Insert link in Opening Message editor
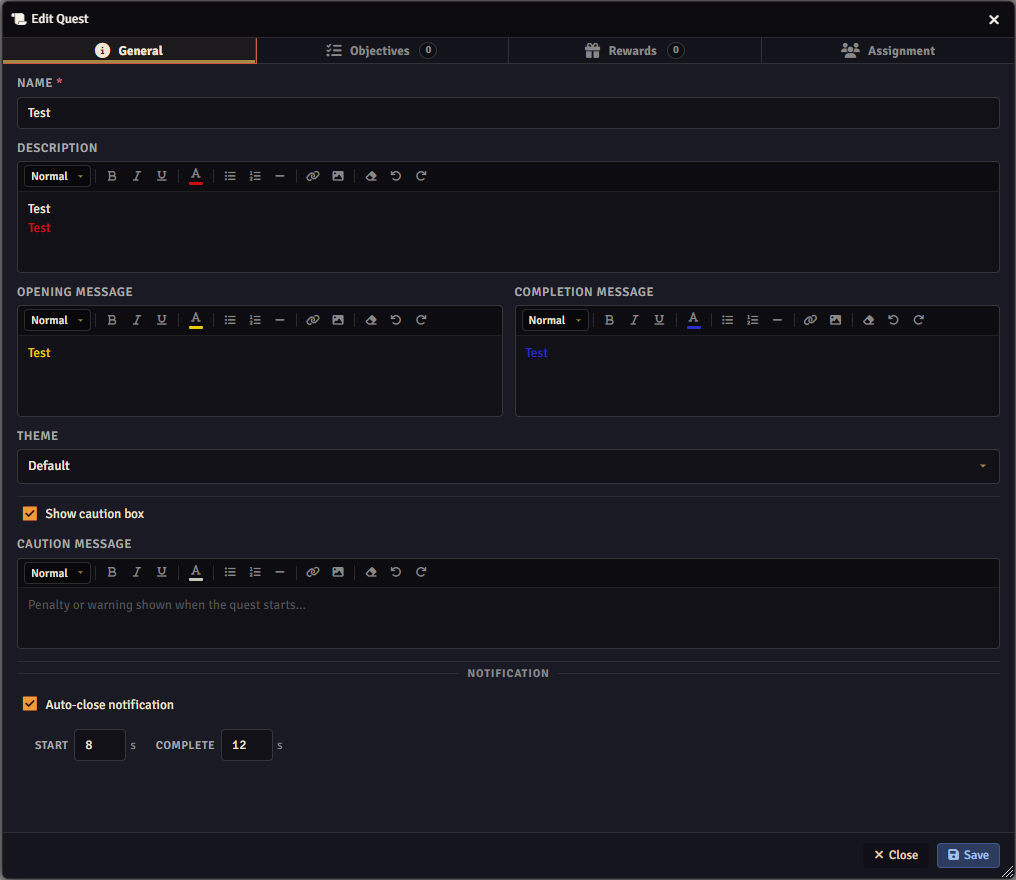This screenshot has height=880, width=1016. [312, 320]
